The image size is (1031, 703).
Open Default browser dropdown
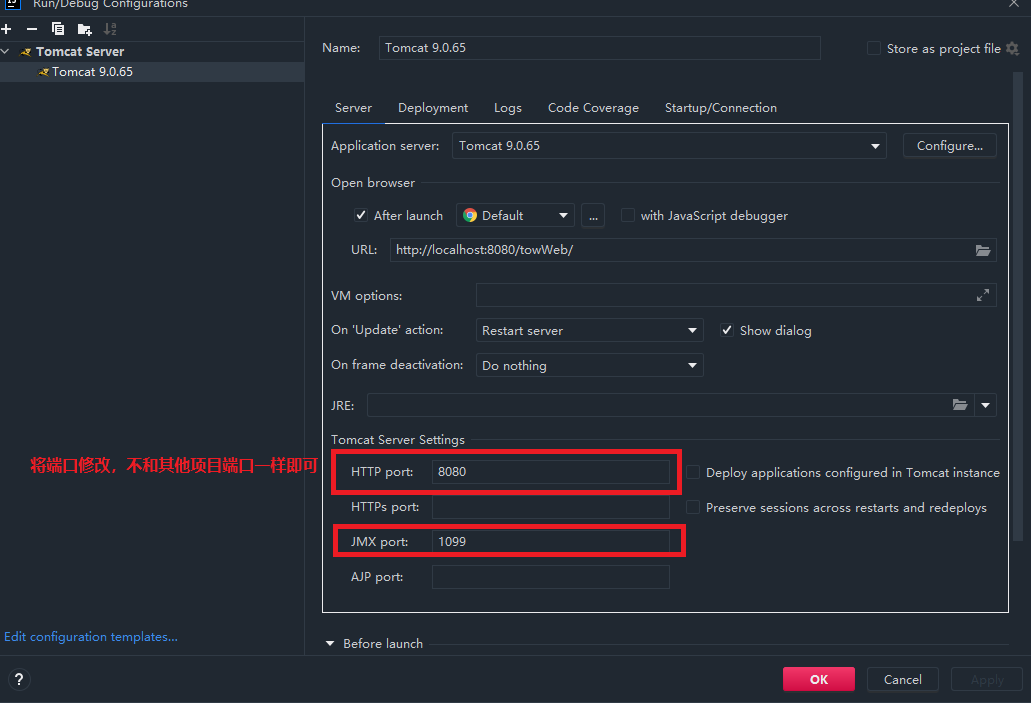[515, 216]
